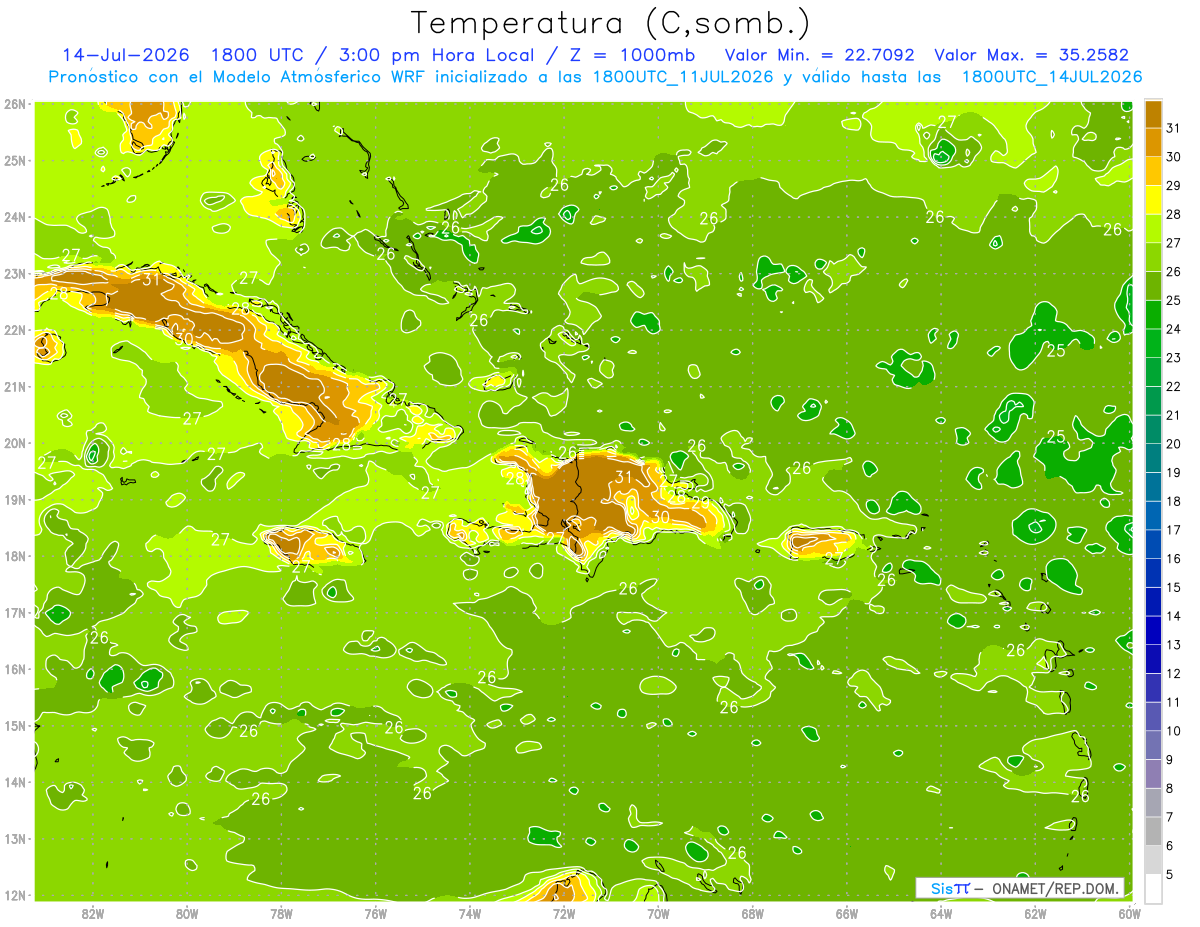Click the '70W' longitude axis label
The image size is (1200, 927).
tap(658, 913)
